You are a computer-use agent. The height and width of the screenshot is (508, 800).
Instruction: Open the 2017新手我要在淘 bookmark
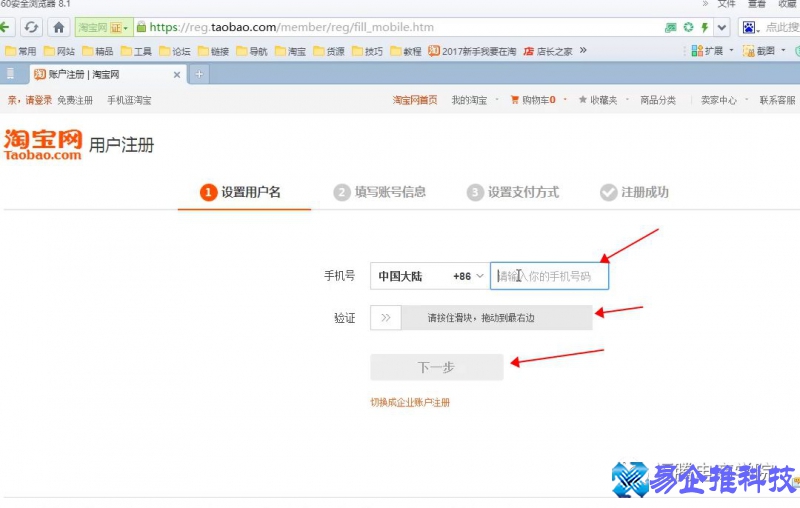pyautogui.click(x=472, y=51)
